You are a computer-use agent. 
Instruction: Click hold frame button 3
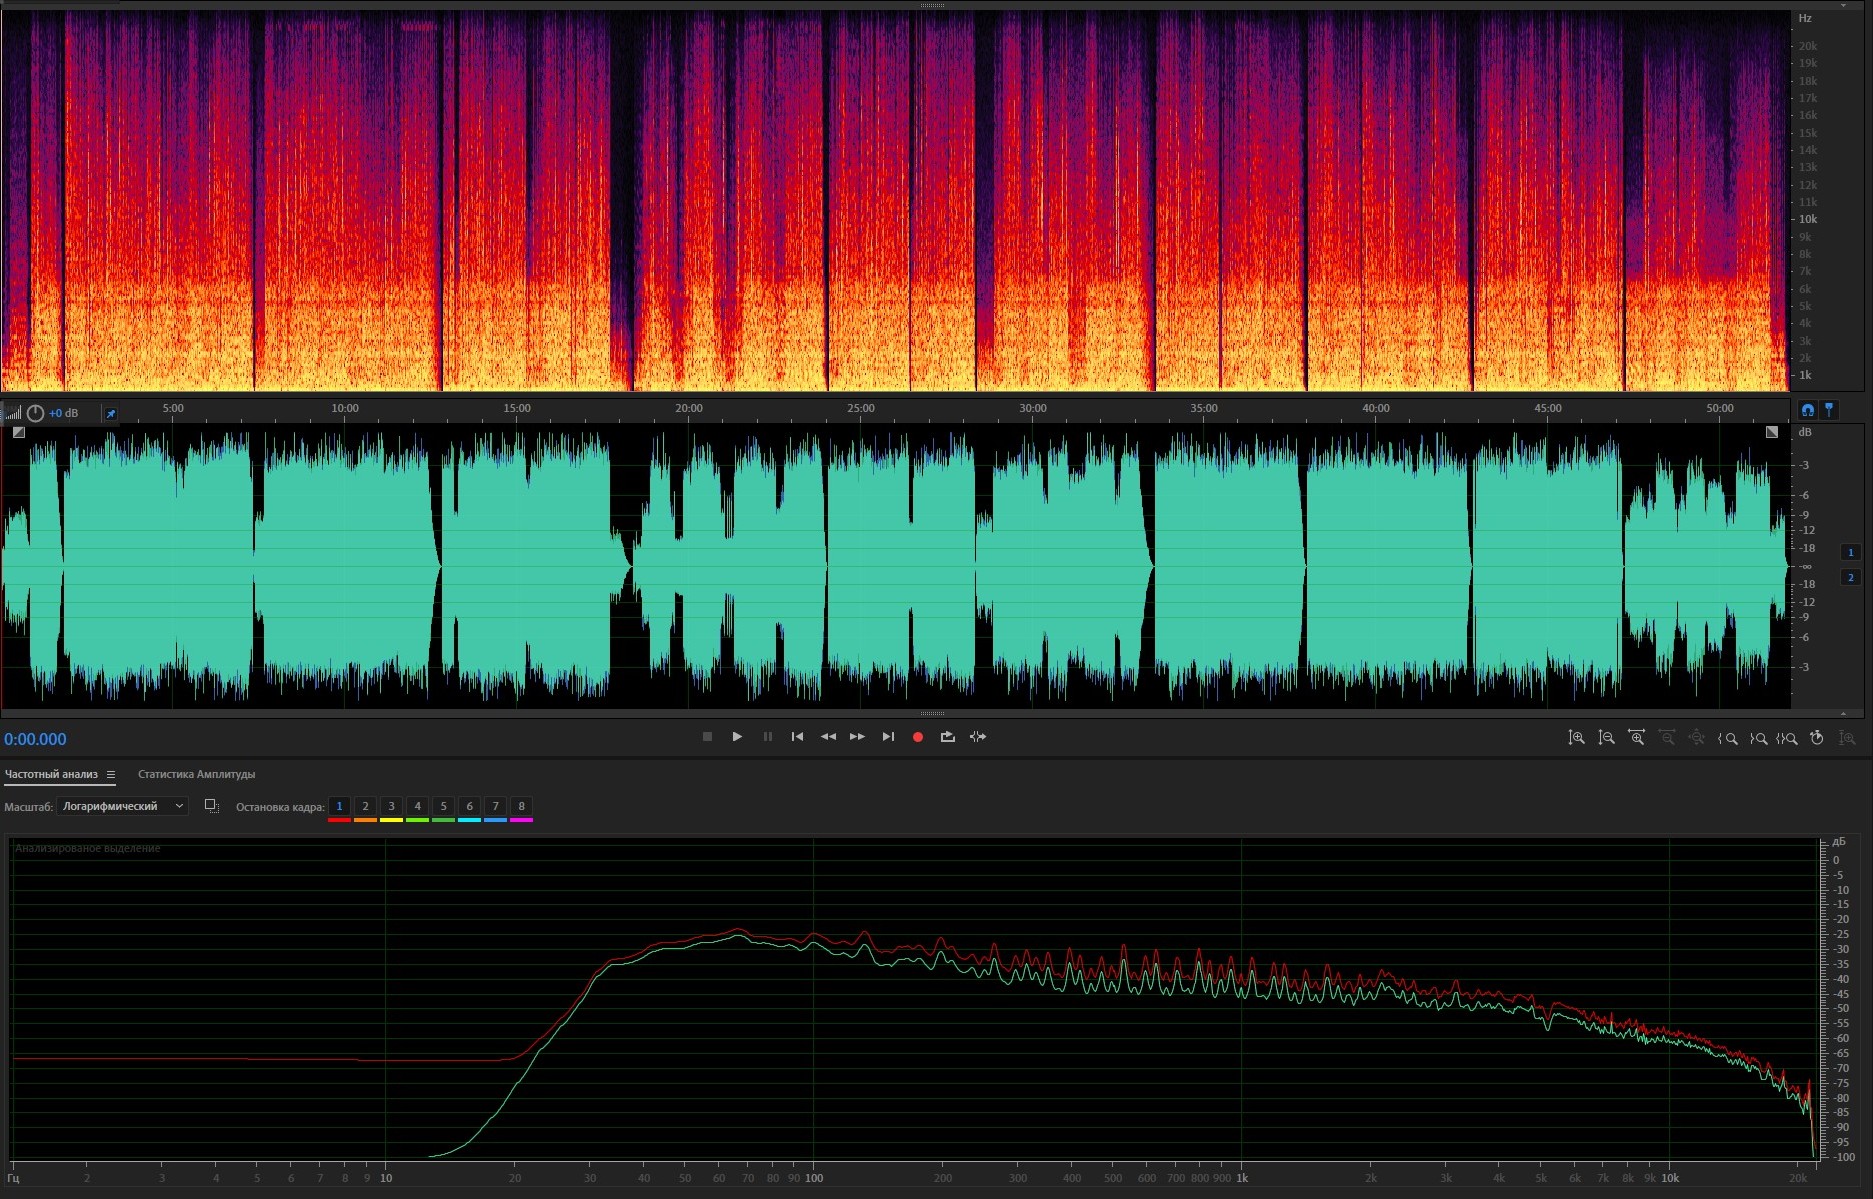click(x=391, y=806)
